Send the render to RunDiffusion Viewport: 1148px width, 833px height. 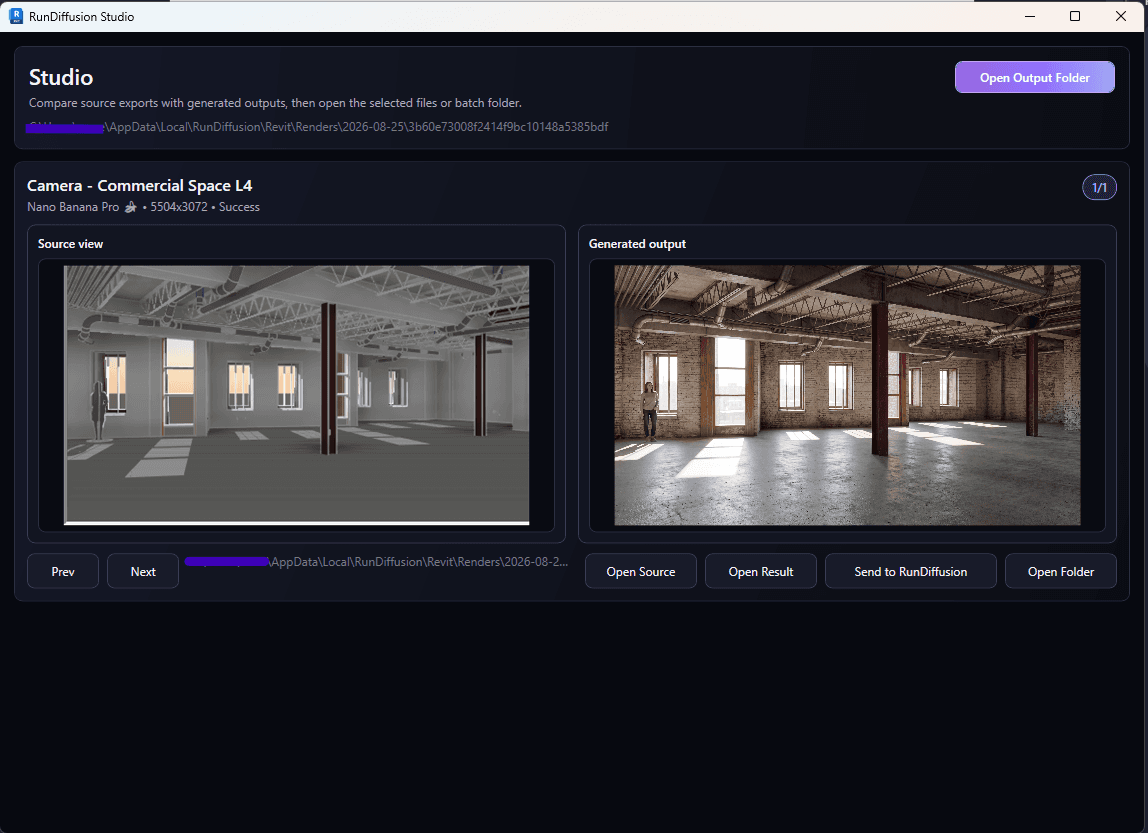tap(911, 572)
